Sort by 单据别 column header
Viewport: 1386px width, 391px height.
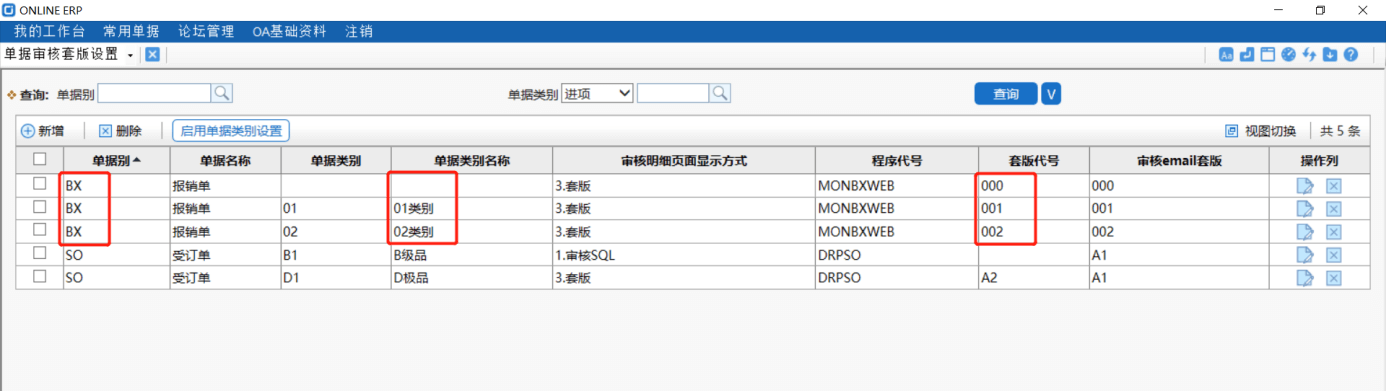click(116, 160)
